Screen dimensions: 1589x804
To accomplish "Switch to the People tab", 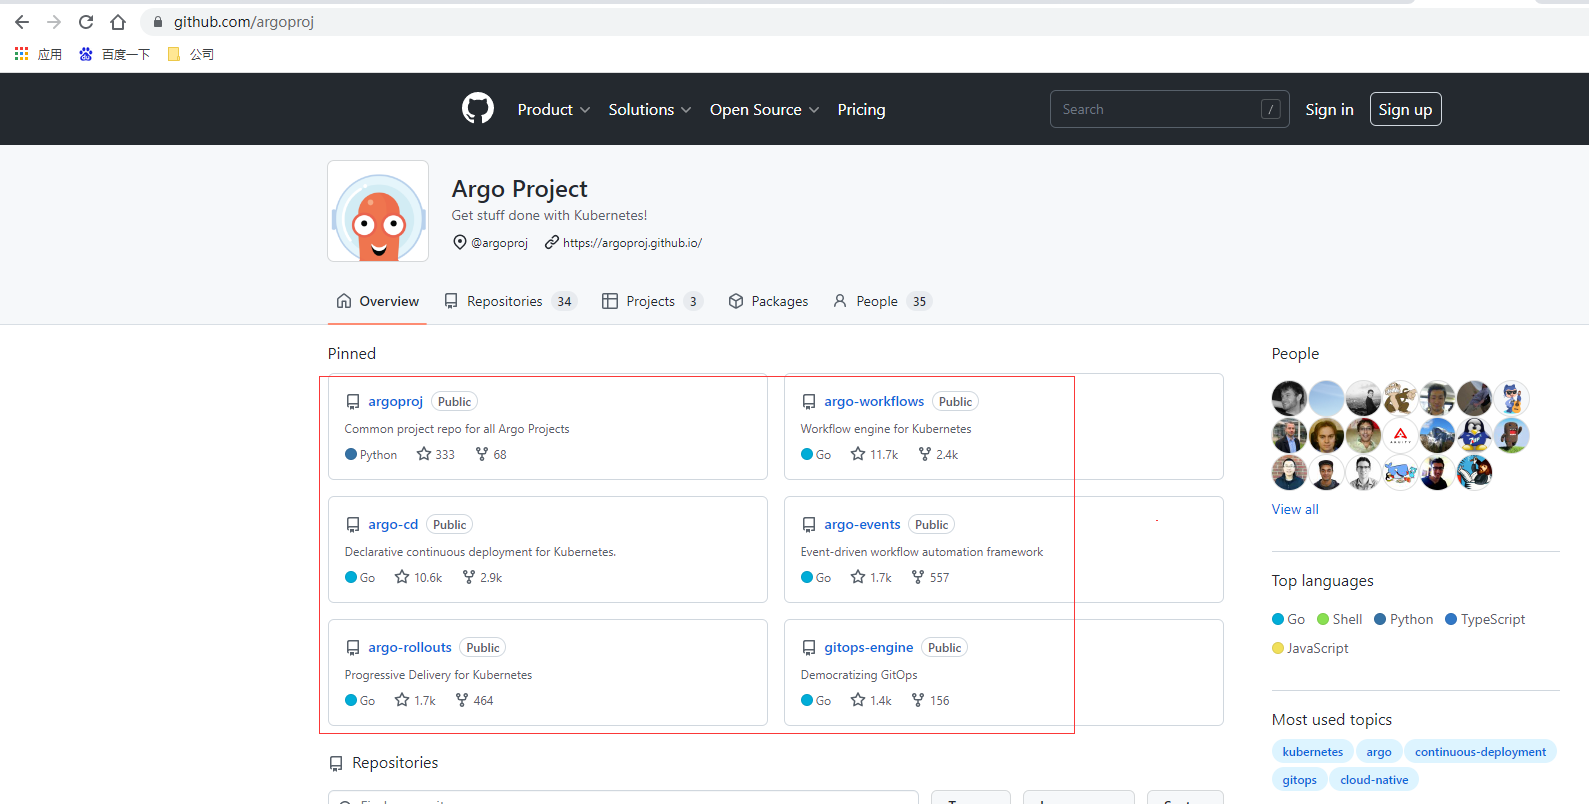I will pyautogui.click(x=882, y=301).
